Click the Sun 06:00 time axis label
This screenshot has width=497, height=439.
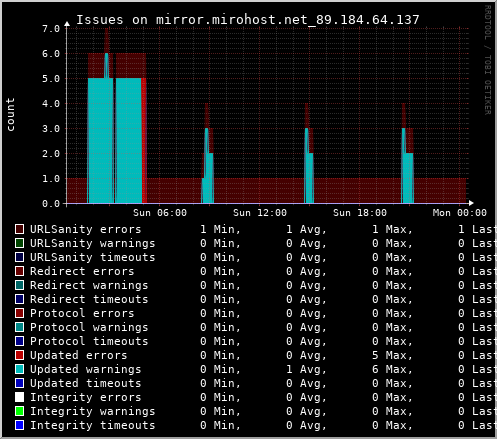[160, 213]
